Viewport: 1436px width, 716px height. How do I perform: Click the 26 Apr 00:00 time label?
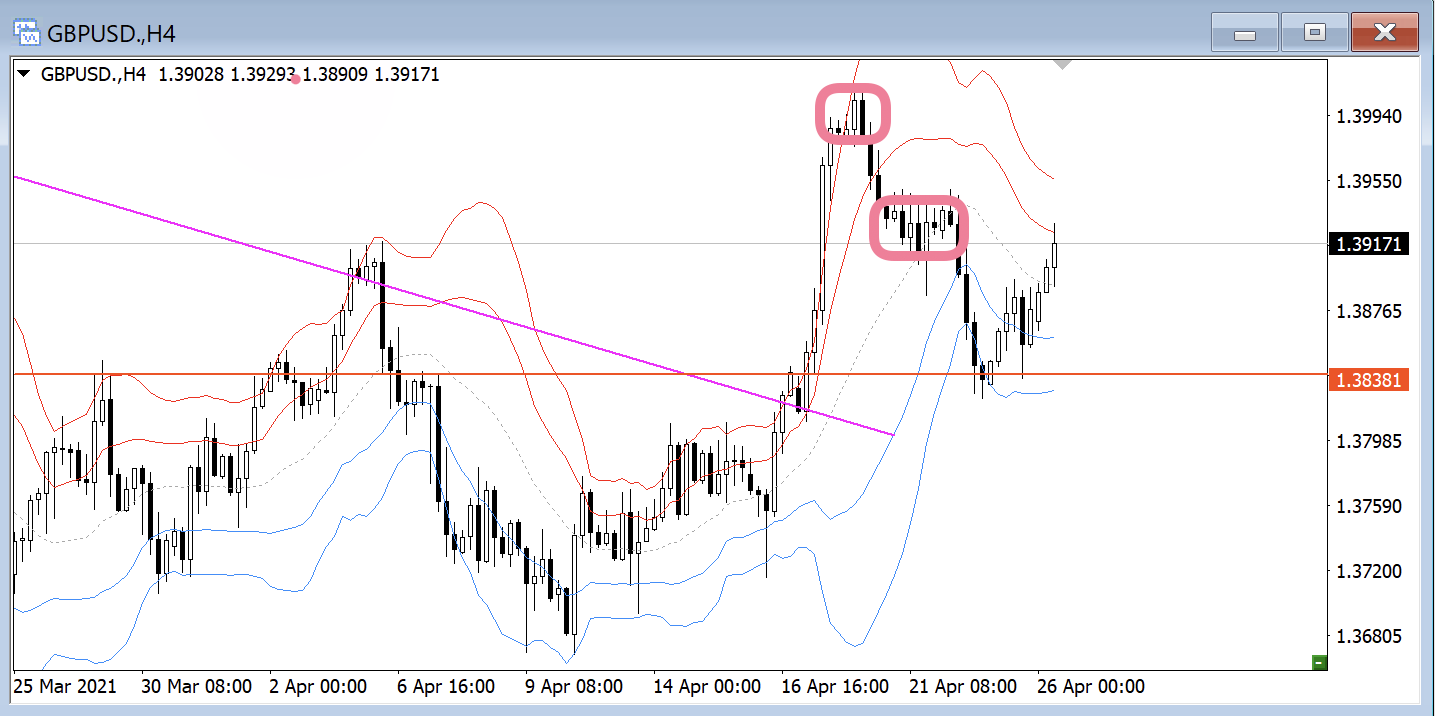tap(1090, 687)
